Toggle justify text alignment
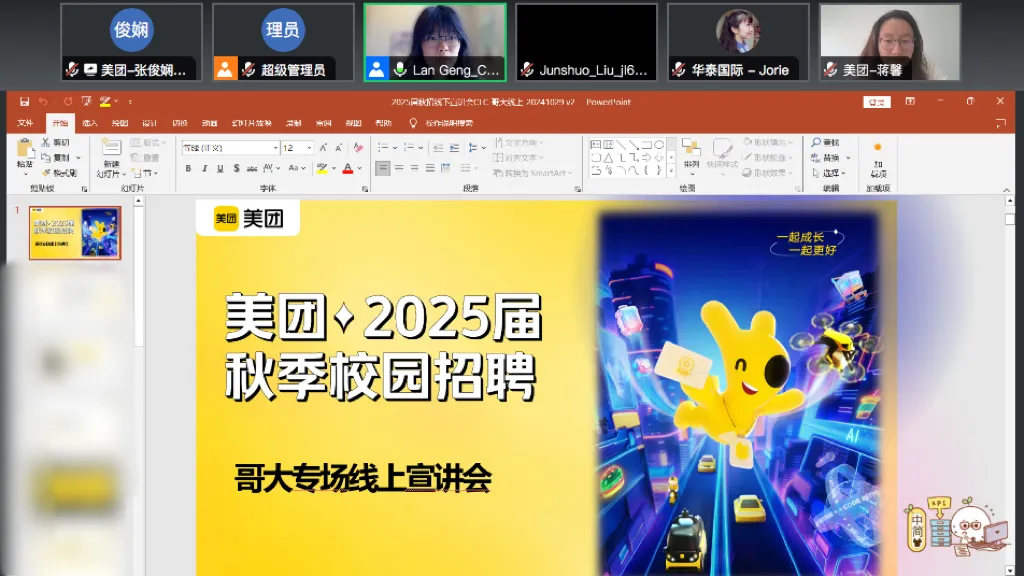Screen dimensions: 1024x576 pos(430,168)
